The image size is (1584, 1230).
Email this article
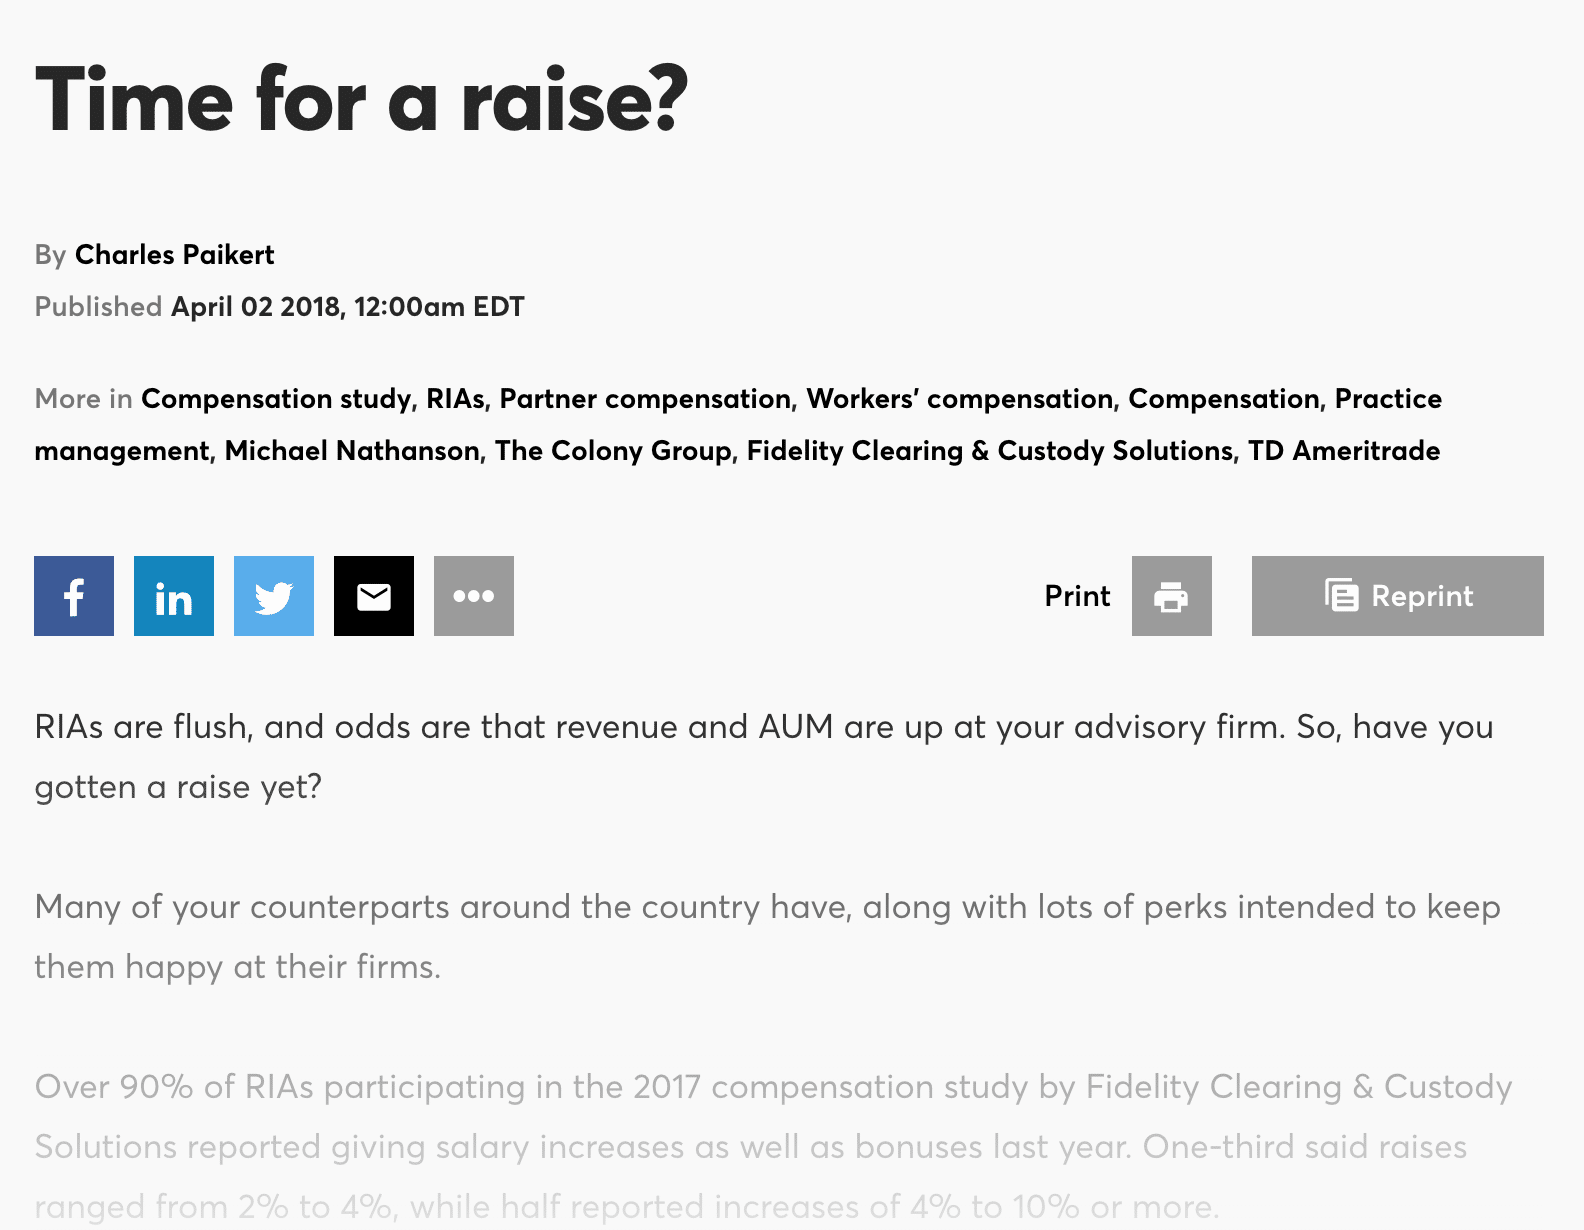373,596
